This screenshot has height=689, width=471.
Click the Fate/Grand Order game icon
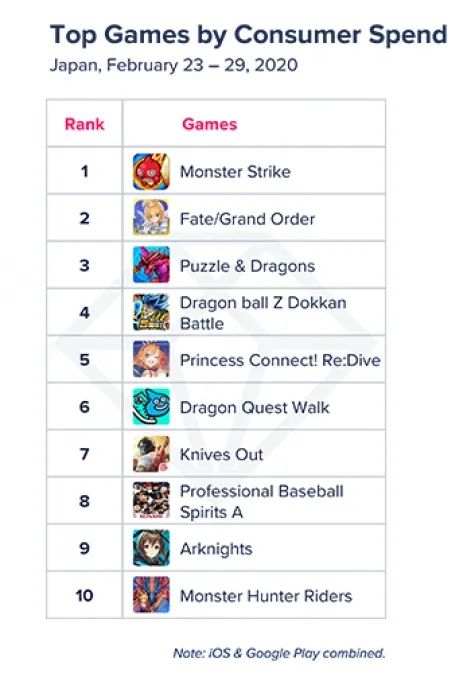coord(151,218)
